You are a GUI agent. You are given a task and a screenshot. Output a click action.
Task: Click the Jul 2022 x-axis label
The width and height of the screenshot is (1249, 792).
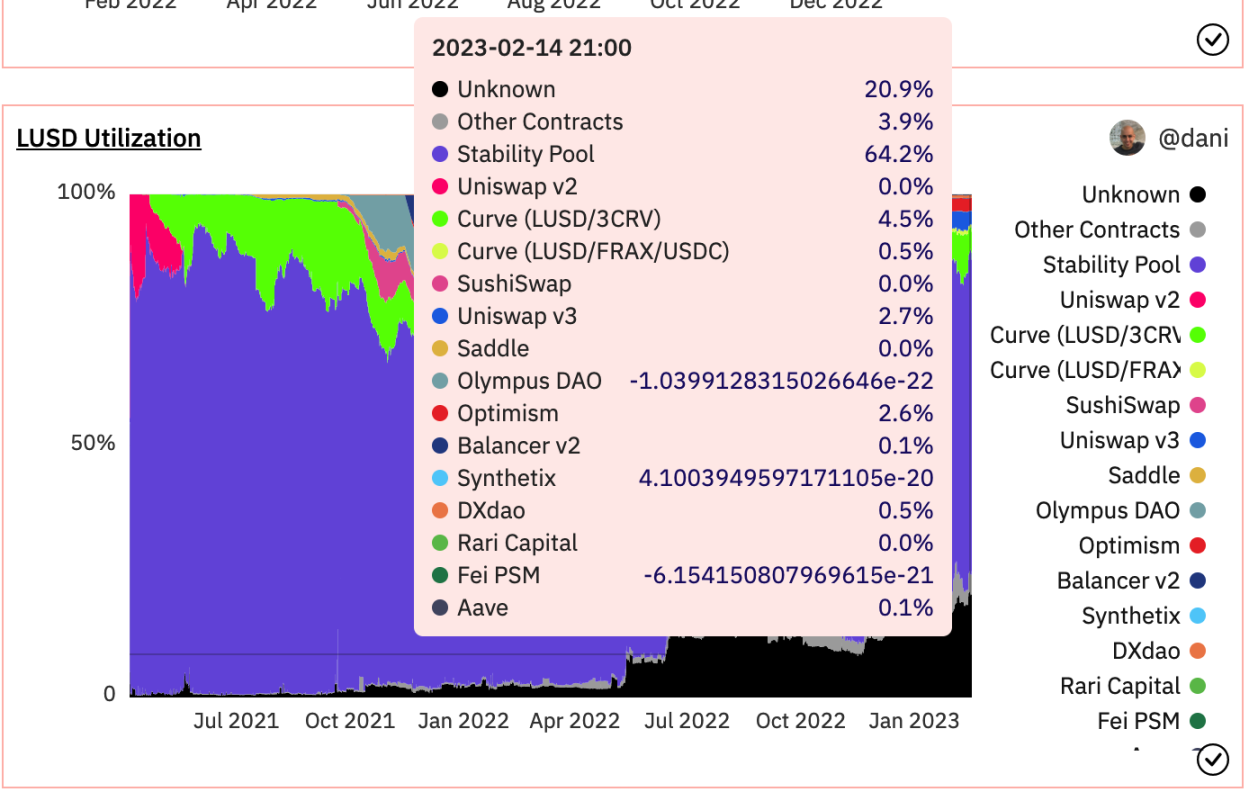click(x=686, y=721)
